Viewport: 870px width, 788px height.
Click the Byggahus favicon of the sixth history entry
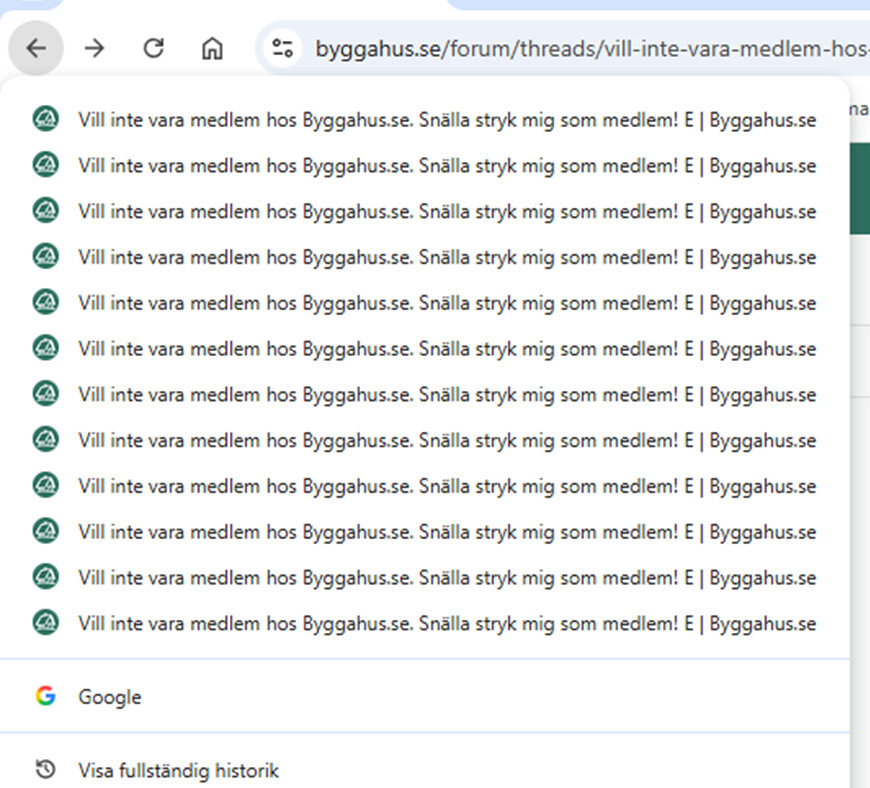[45, 348]
